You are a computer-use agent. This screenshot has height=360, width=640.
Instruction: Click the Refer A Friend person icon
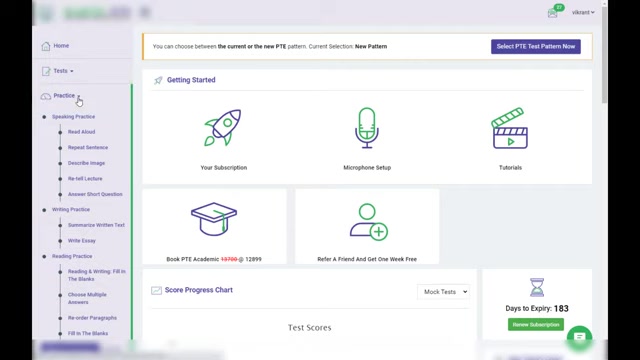(x=369, y=222)
